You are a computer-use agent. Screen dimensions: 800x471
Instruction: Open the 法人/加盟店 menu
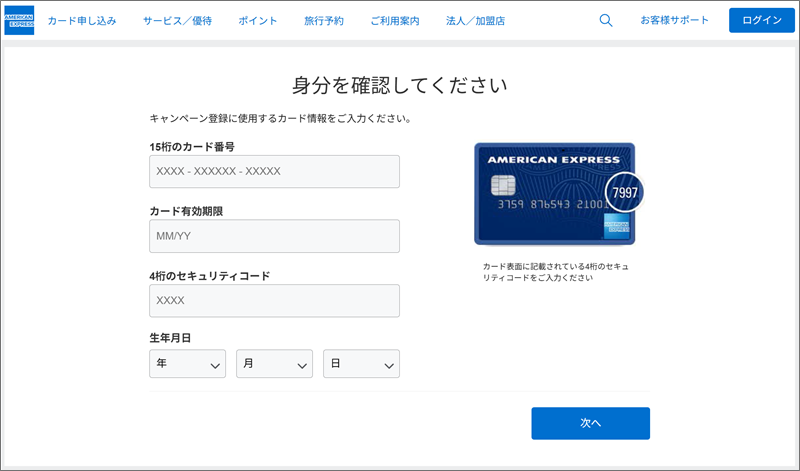pyautogui.click(x=475, y=21)
